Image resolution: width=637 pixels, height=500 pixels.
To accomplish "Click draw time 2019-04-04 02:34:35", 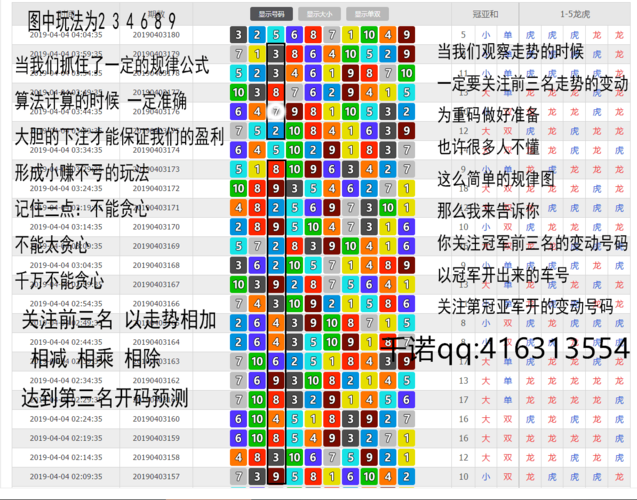I will (x=66, y=381).
